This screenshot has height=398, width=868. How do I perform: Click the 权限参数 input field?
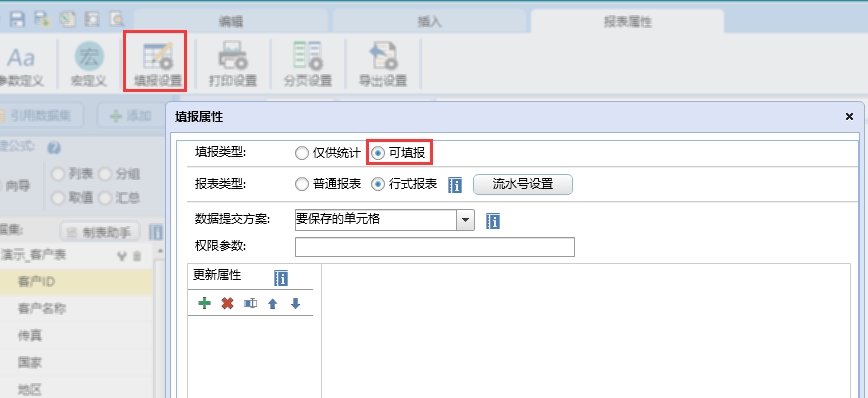(435, 247)
